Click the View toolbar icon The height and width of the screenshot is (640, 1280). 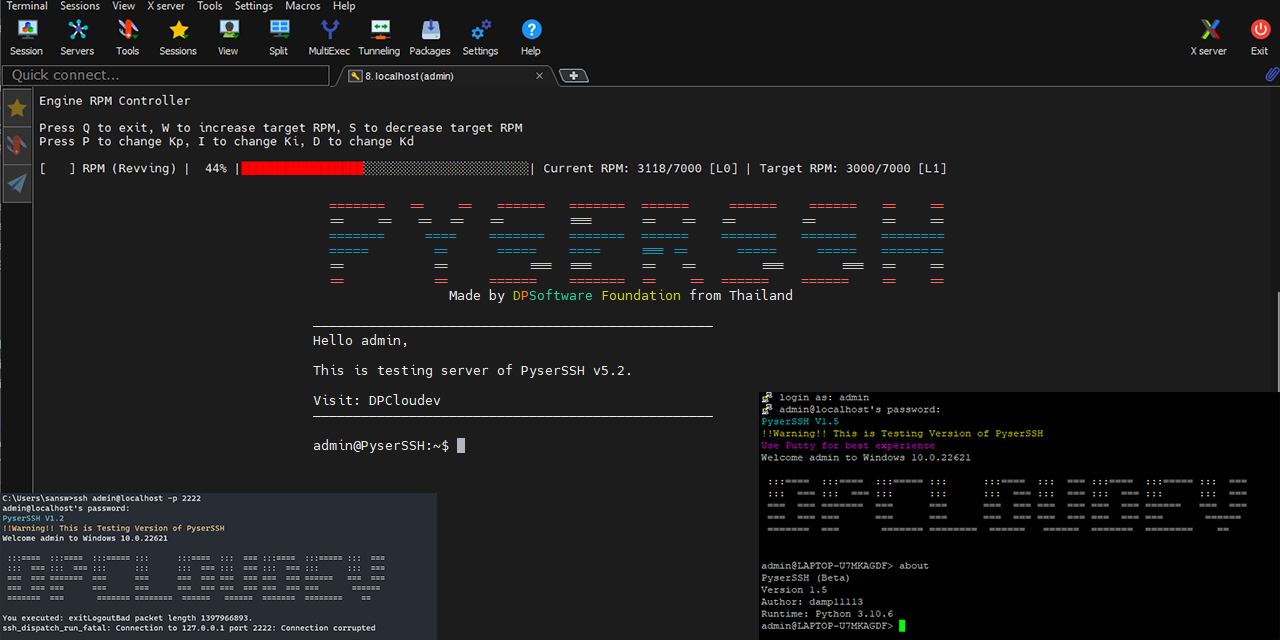(228, 37)
